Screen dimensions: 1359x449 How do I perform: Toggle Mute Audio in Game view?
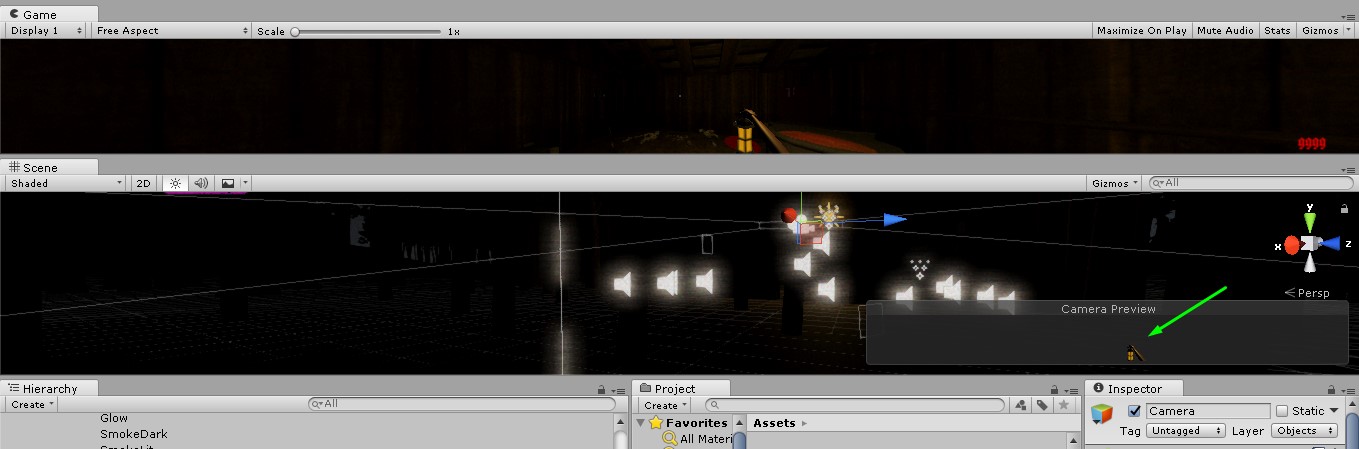point(1225,30)
